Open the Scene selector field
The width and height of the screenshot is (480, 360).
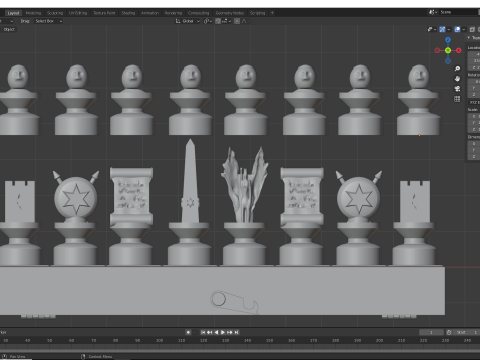[458, 12]
